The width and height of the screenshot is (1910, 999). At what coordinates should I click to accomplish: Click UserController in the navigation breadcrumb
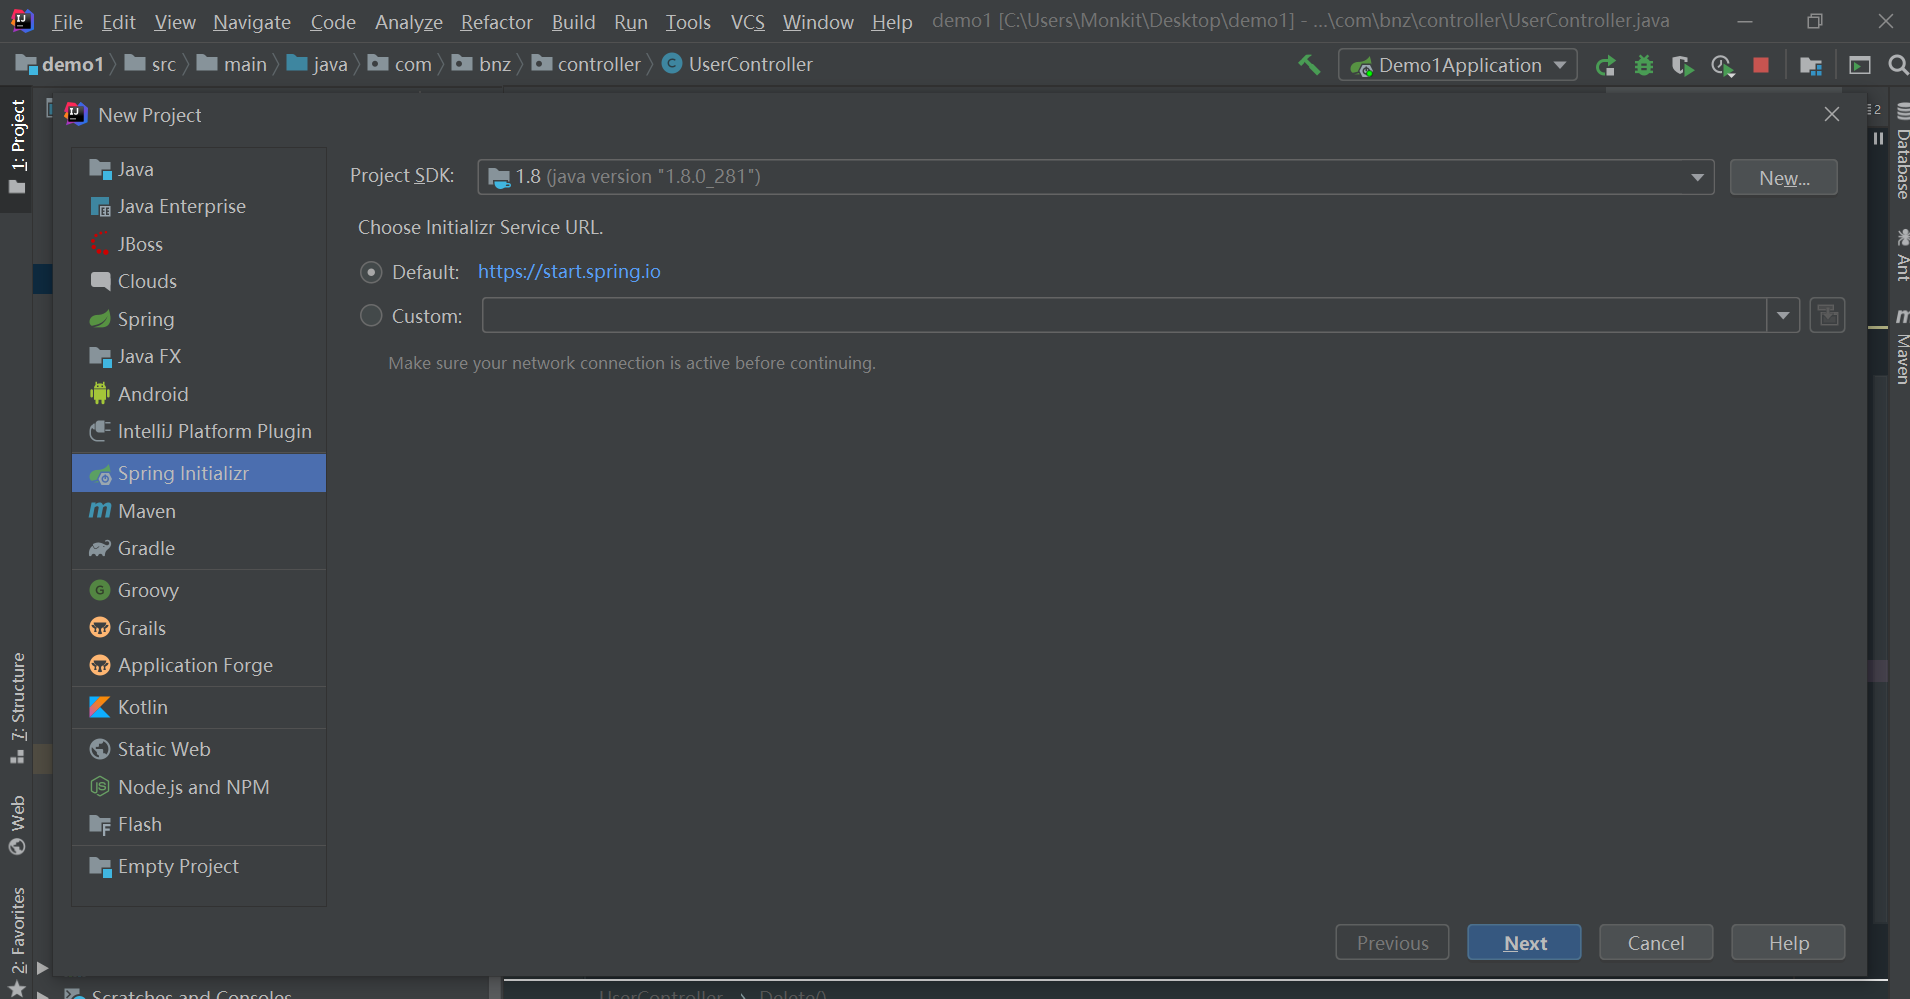tap(738, 65)
